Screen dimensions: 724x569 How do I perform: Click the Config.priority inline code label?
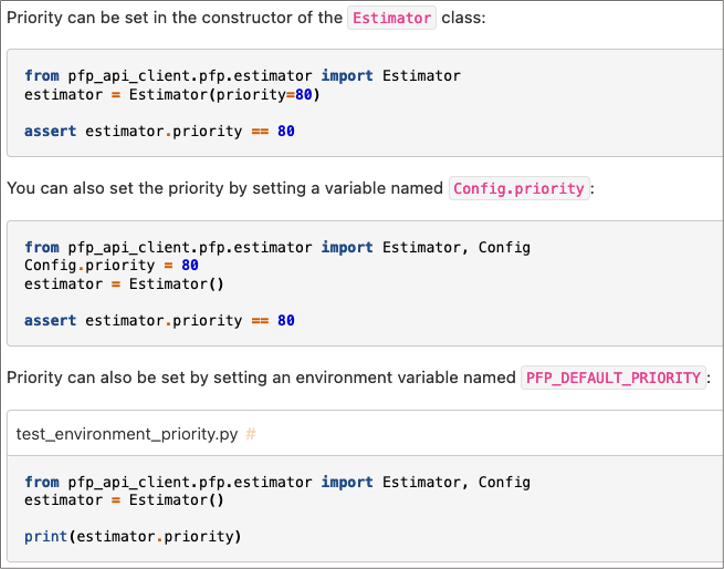coord(520,188)
